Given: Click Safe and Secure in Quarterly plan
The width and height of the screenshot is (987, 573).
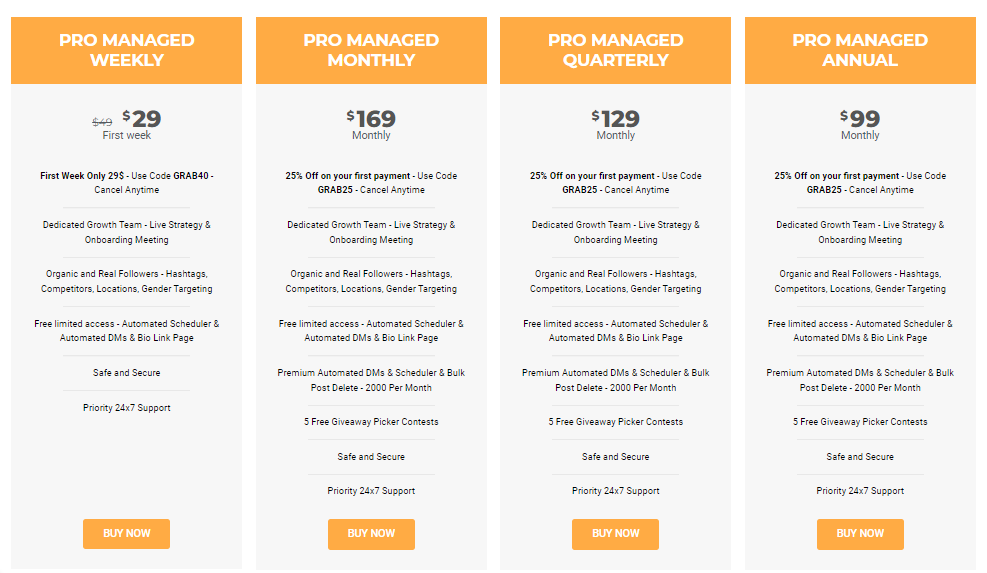Looking at the screenshot, I should pyautogui.click(x=615, y=457).
